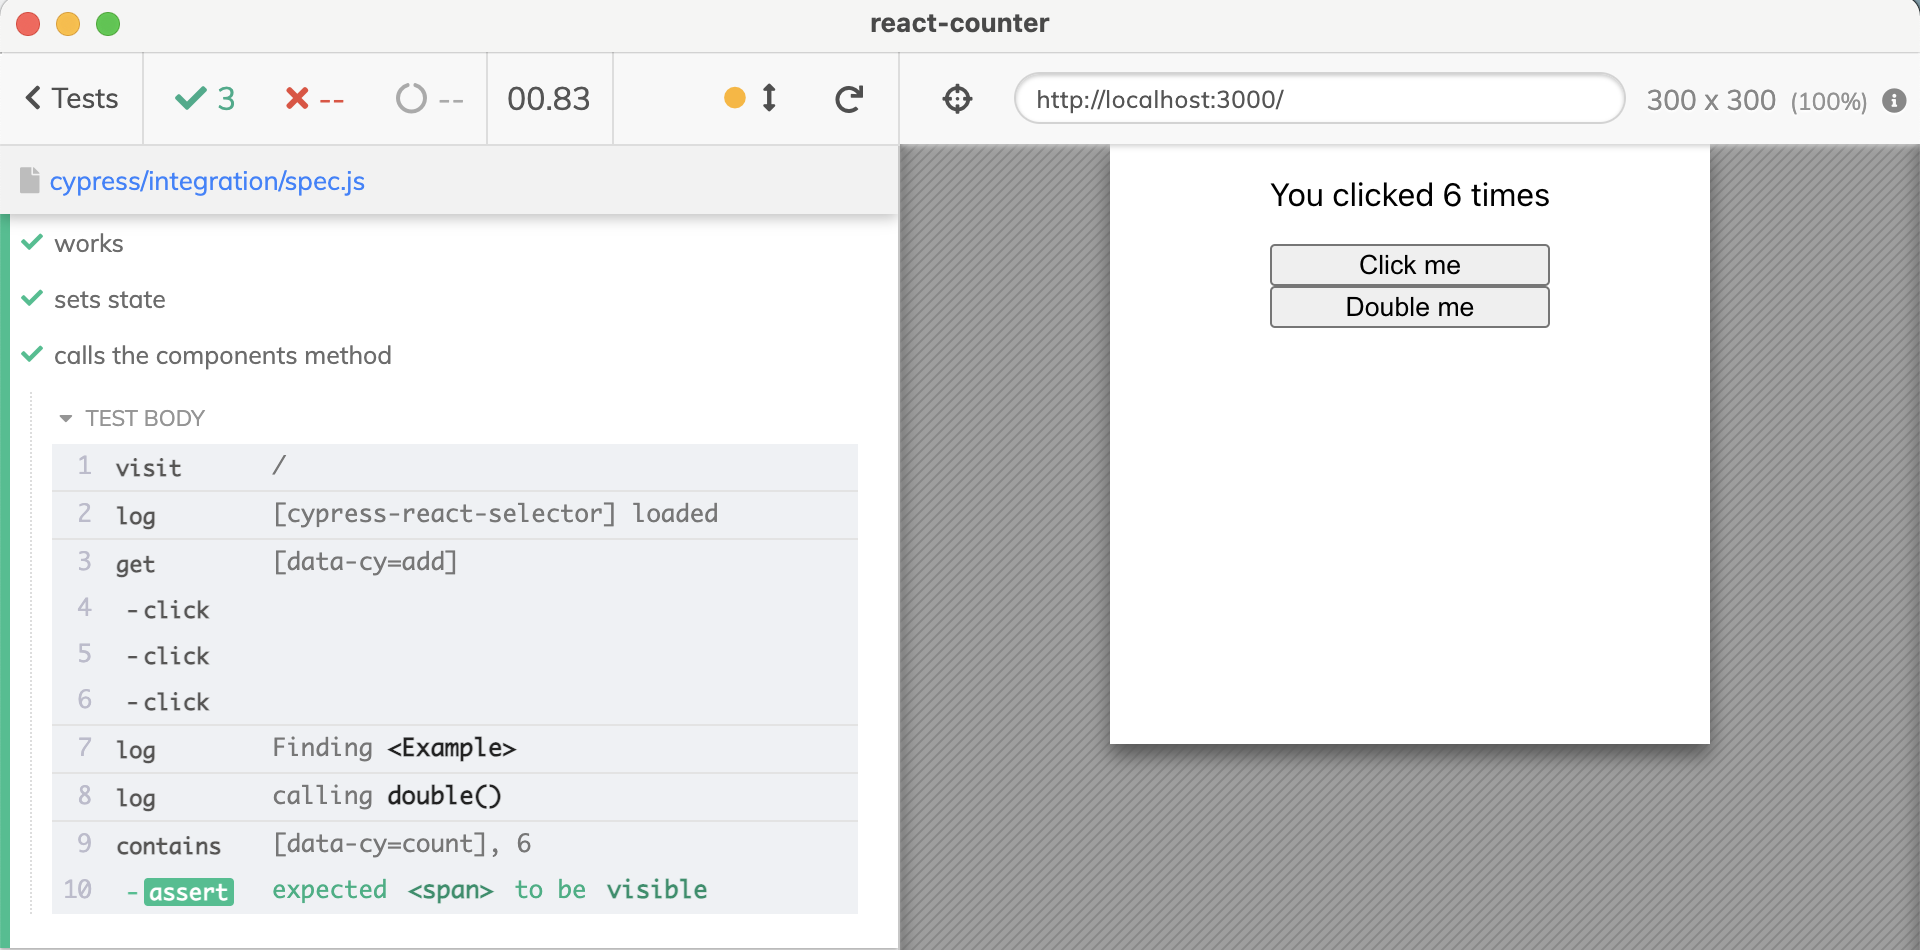The height and width of the screenshot is (950, 1920).
Task: Toggle auto-scrolling with the orange dot arrow
Action: coord(751,98)
